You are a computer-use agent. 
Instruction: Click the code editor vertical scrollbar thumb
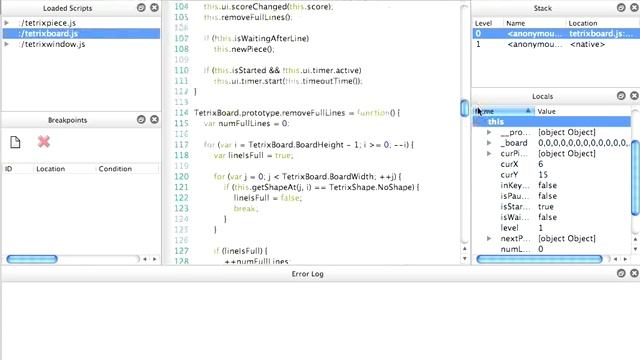(x=464, y=108)
